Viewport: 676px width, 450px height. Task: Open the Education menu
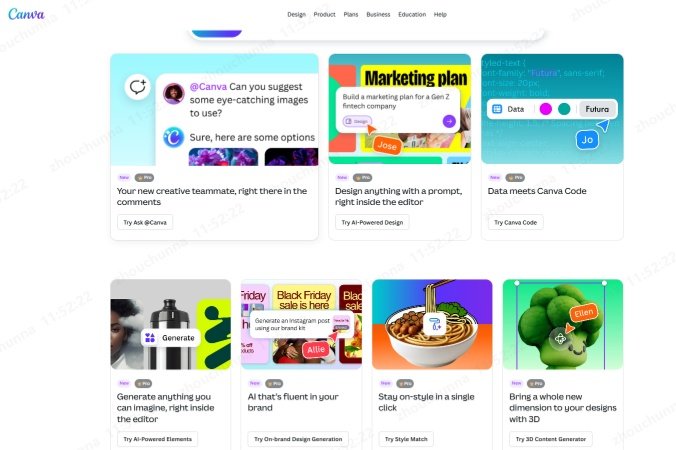pos(412,14)
